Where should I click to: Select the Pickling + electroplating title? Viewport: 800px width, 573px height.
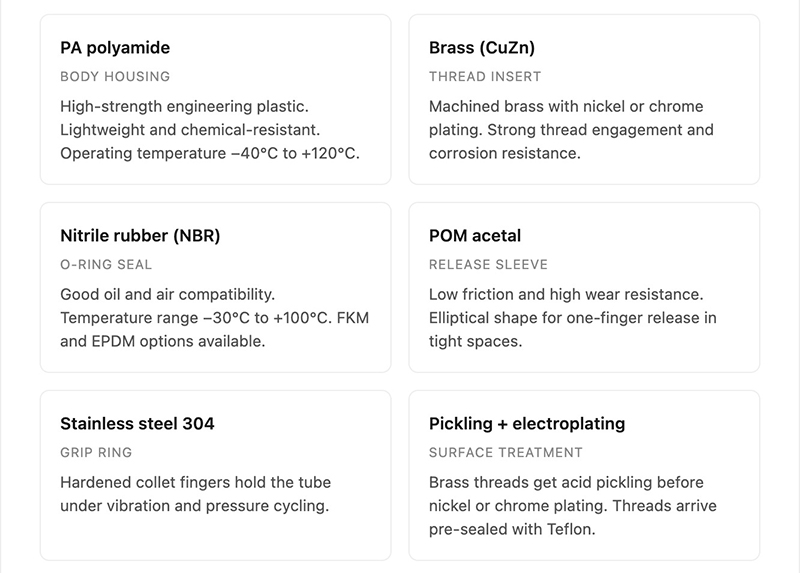tap(527, 423)
